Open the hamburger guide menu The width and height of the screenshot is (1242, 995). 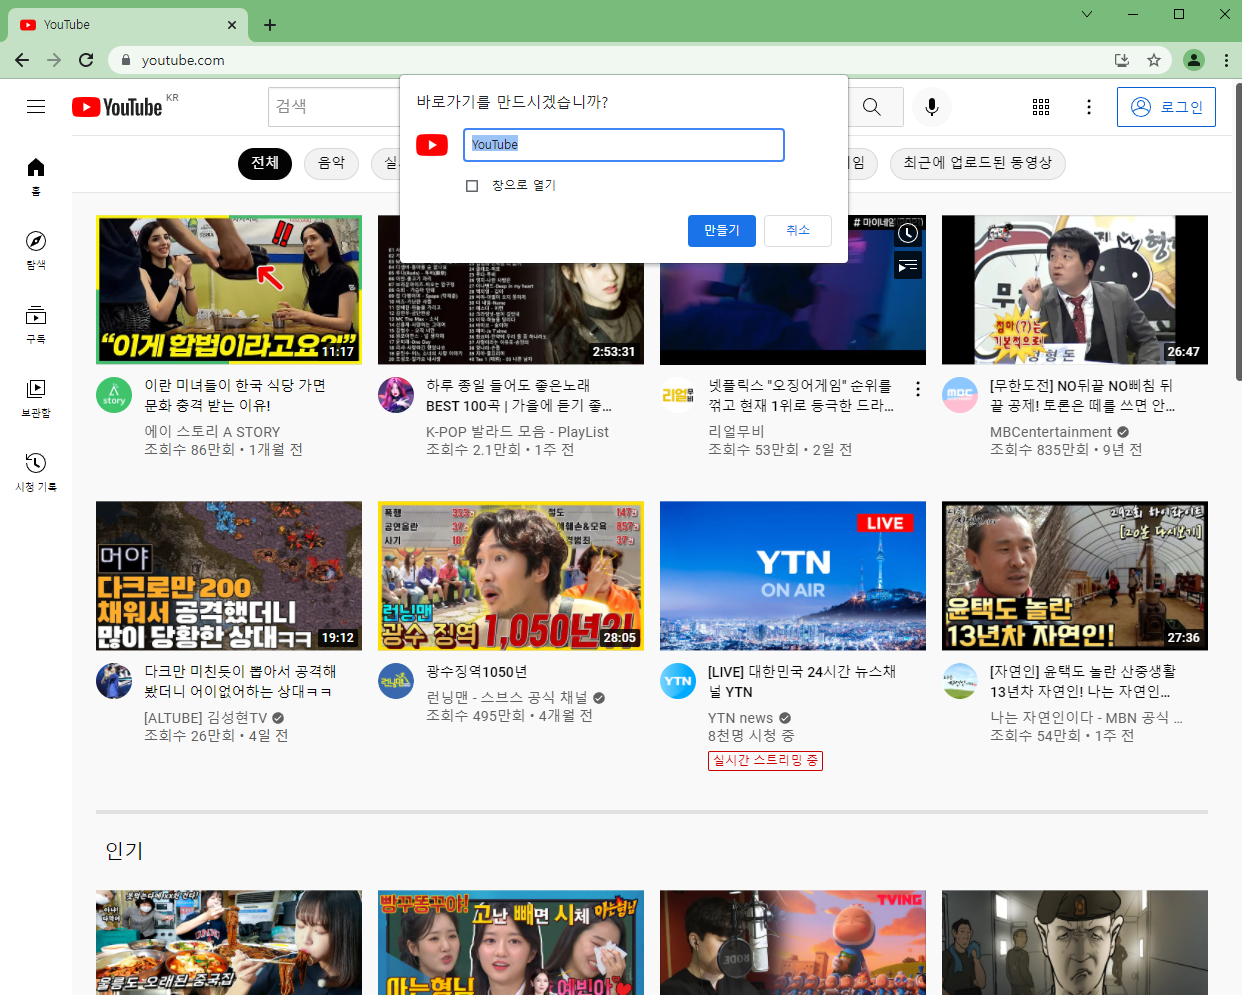[36, 107]
